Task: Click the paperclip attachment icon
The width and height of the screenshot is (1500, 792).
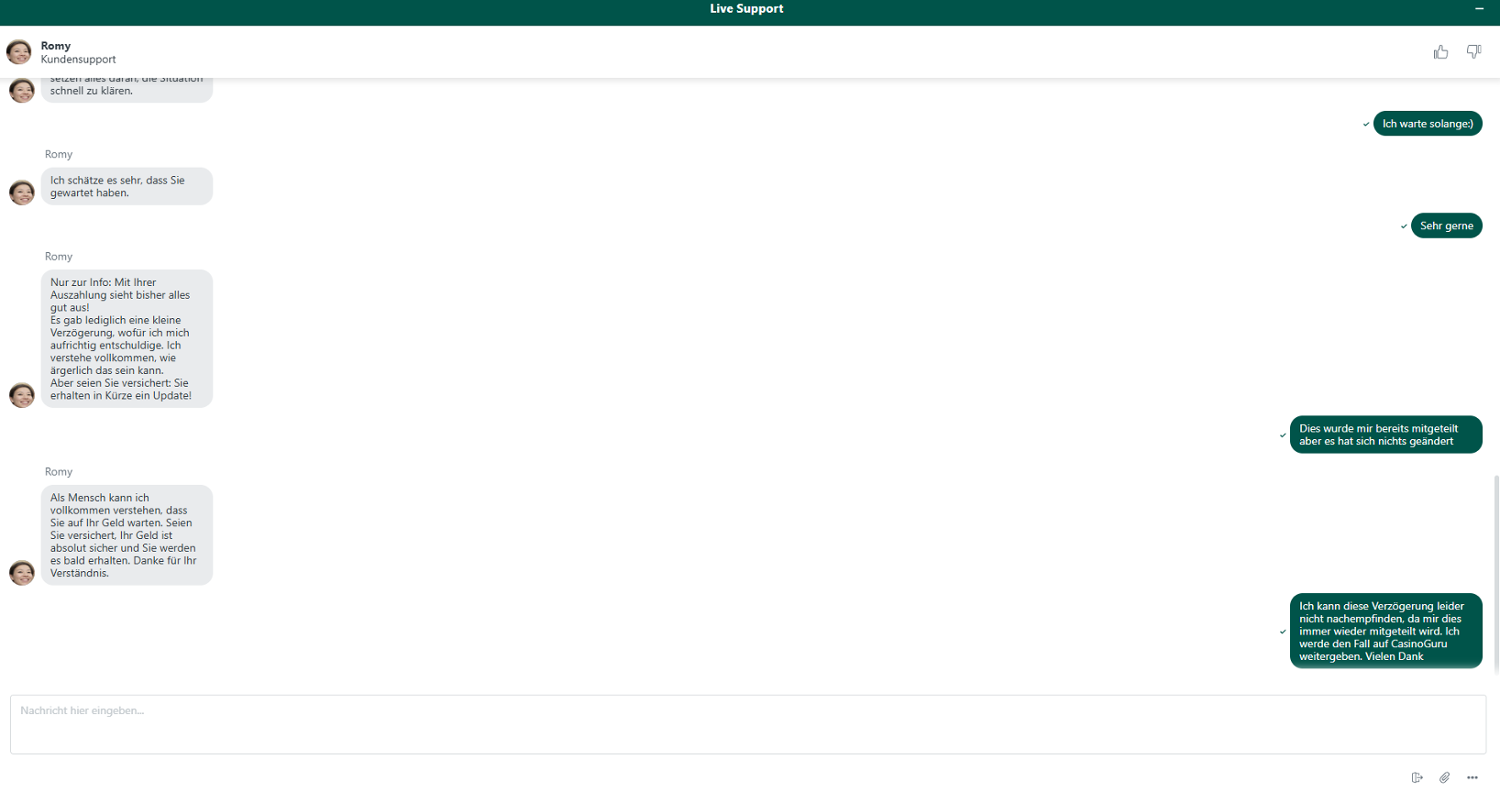Action: click(1444, 777)
